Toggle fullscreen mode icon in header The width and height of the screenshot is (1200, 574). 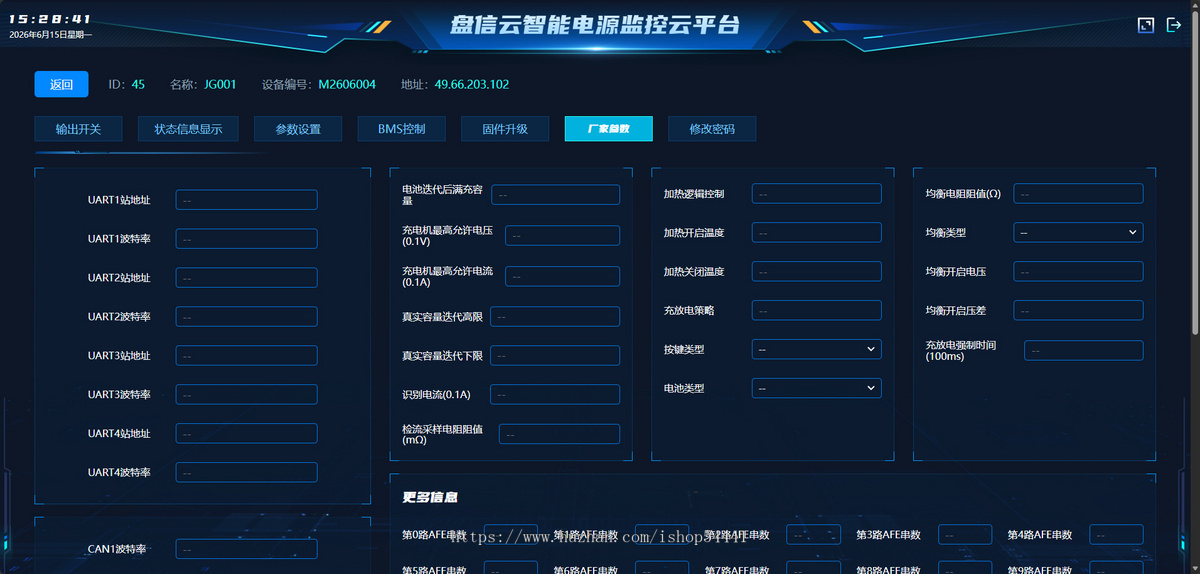(1146, 25)
